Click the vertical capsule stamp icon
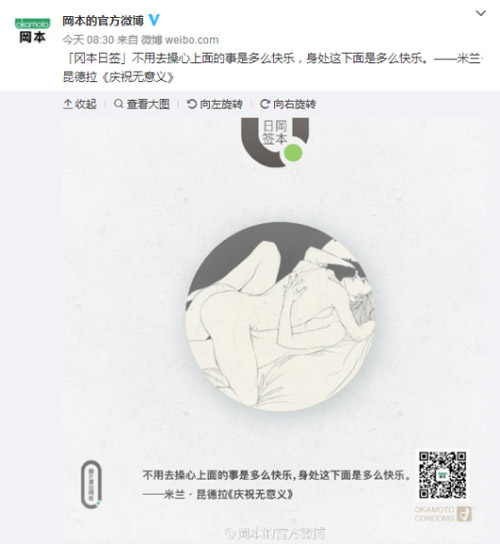 click(x=91, y=485)
